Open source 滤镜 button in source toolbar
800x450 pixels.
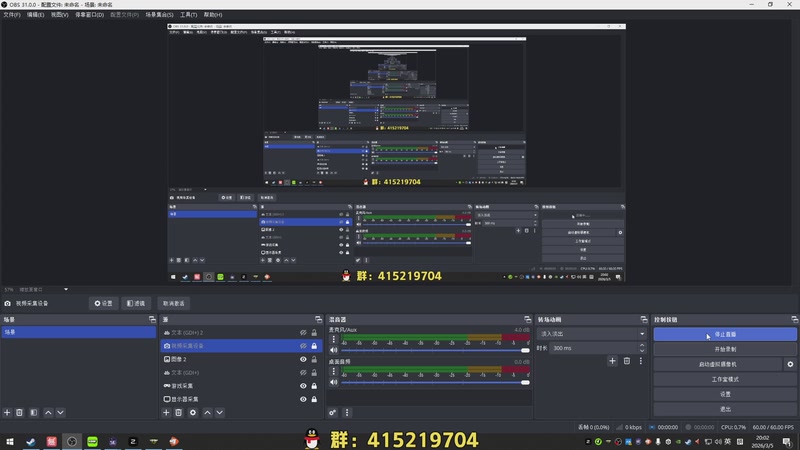(136, 303)
